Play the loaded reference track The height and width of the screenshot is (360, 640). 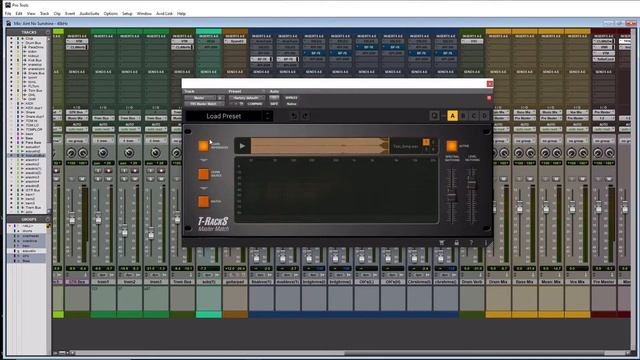[242, 146]
